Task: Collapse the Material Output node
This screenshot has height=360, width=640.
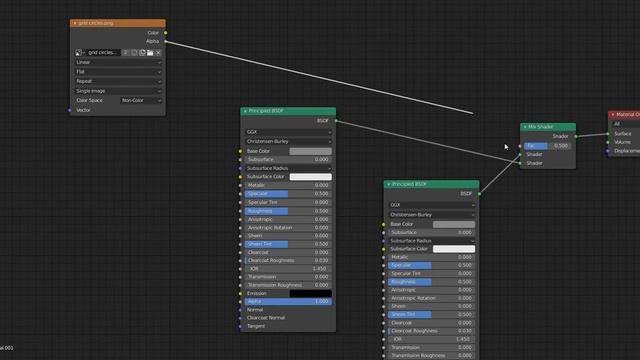Action: tap(613, 115)
